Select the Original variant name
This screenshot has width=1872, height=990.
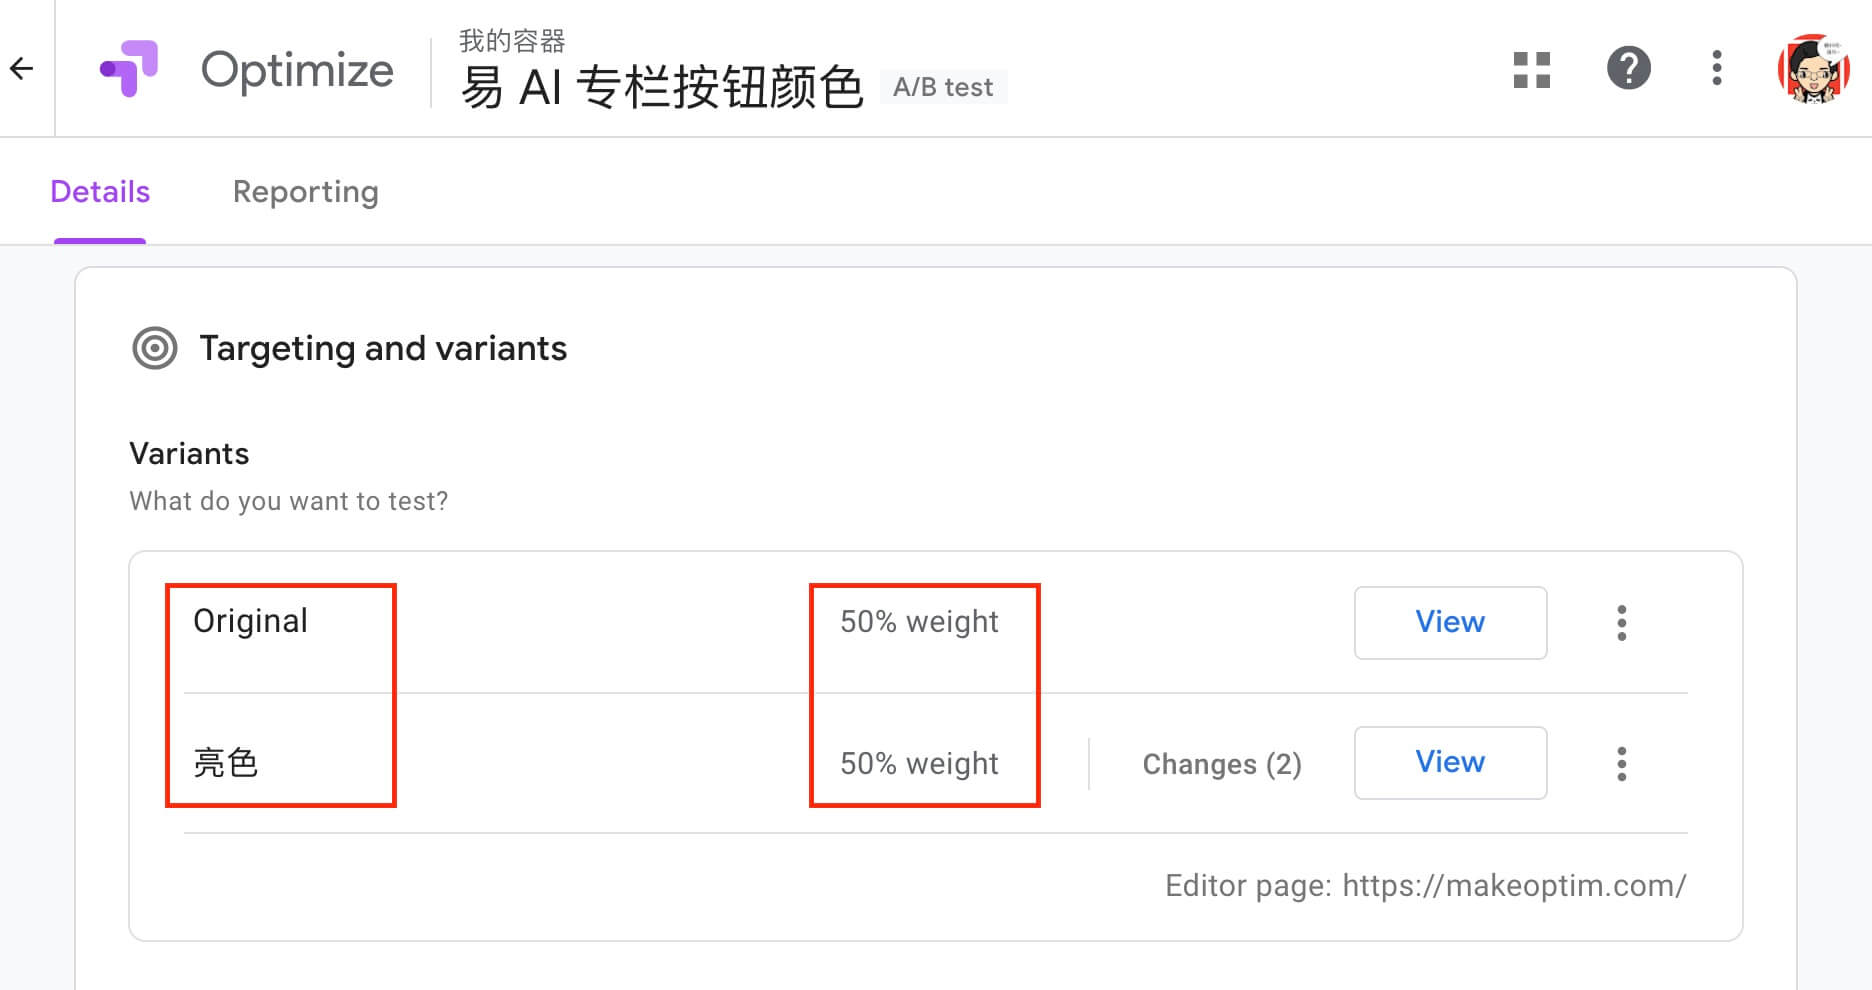point(250,621)
